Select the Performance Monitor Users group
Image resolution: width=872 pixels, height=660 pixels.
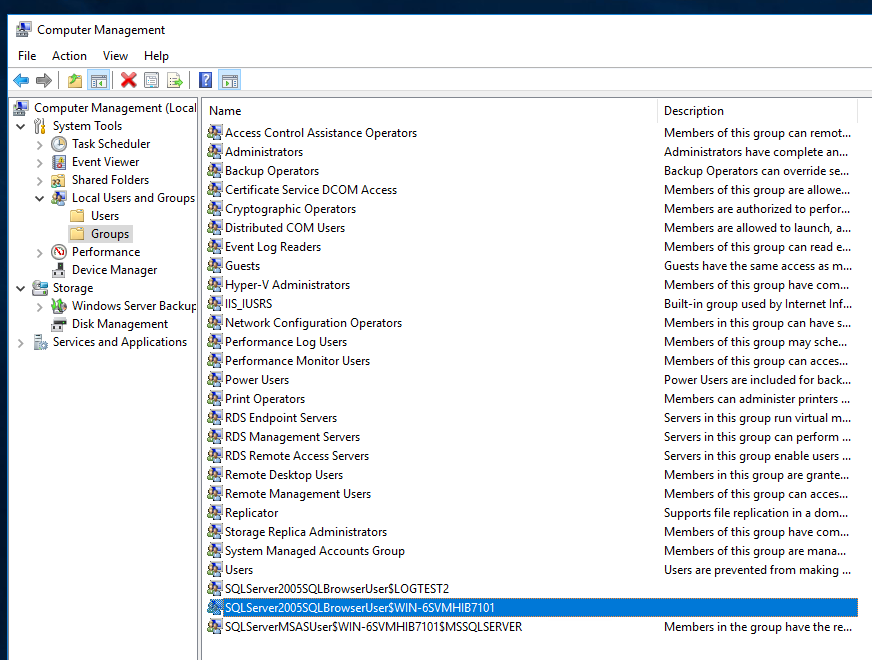(x=298, y=360)
